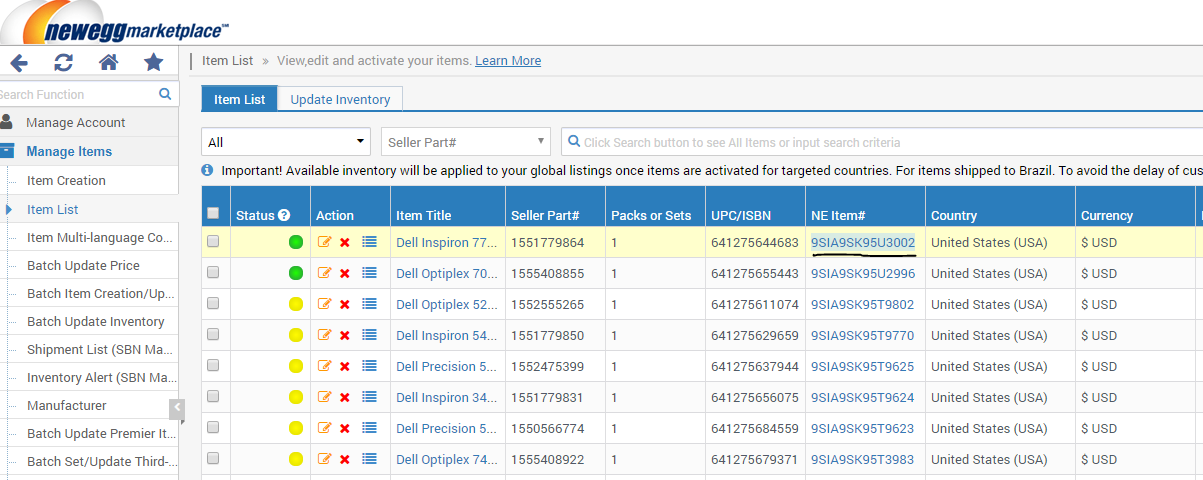The height and width of the screenshot is (480, 1203).
Task: Check the box for Dell Optiplex 52 row
Action: point(212,303)
